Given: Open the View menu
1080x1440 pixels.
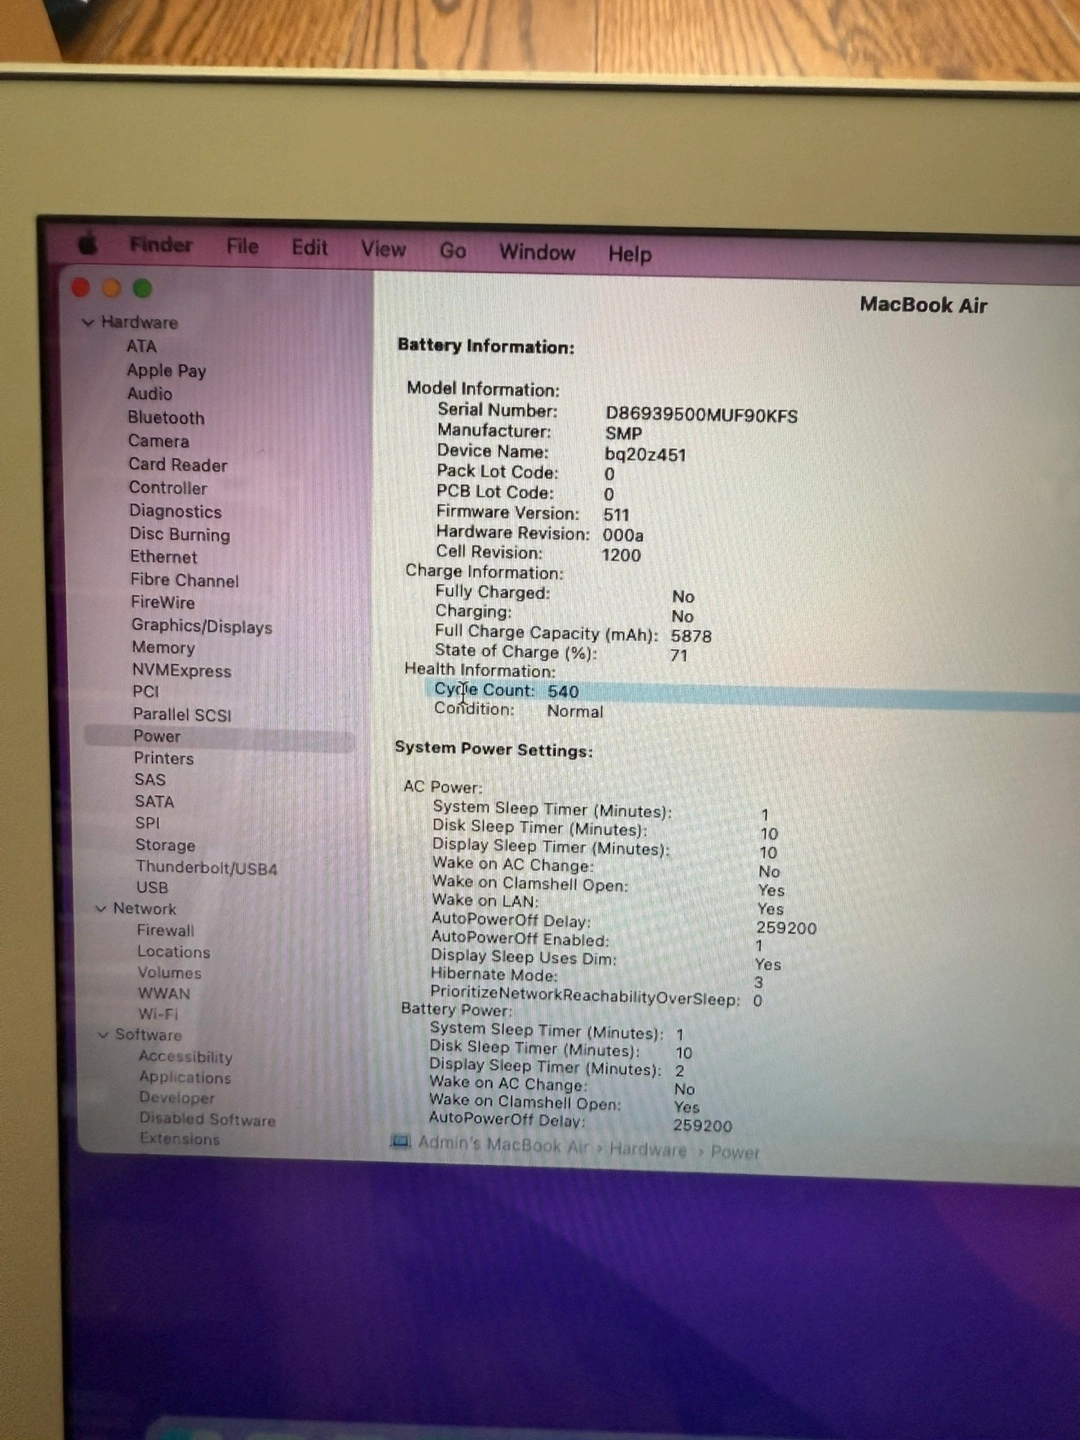Looking at the screenshot, I should coord(383,249).
